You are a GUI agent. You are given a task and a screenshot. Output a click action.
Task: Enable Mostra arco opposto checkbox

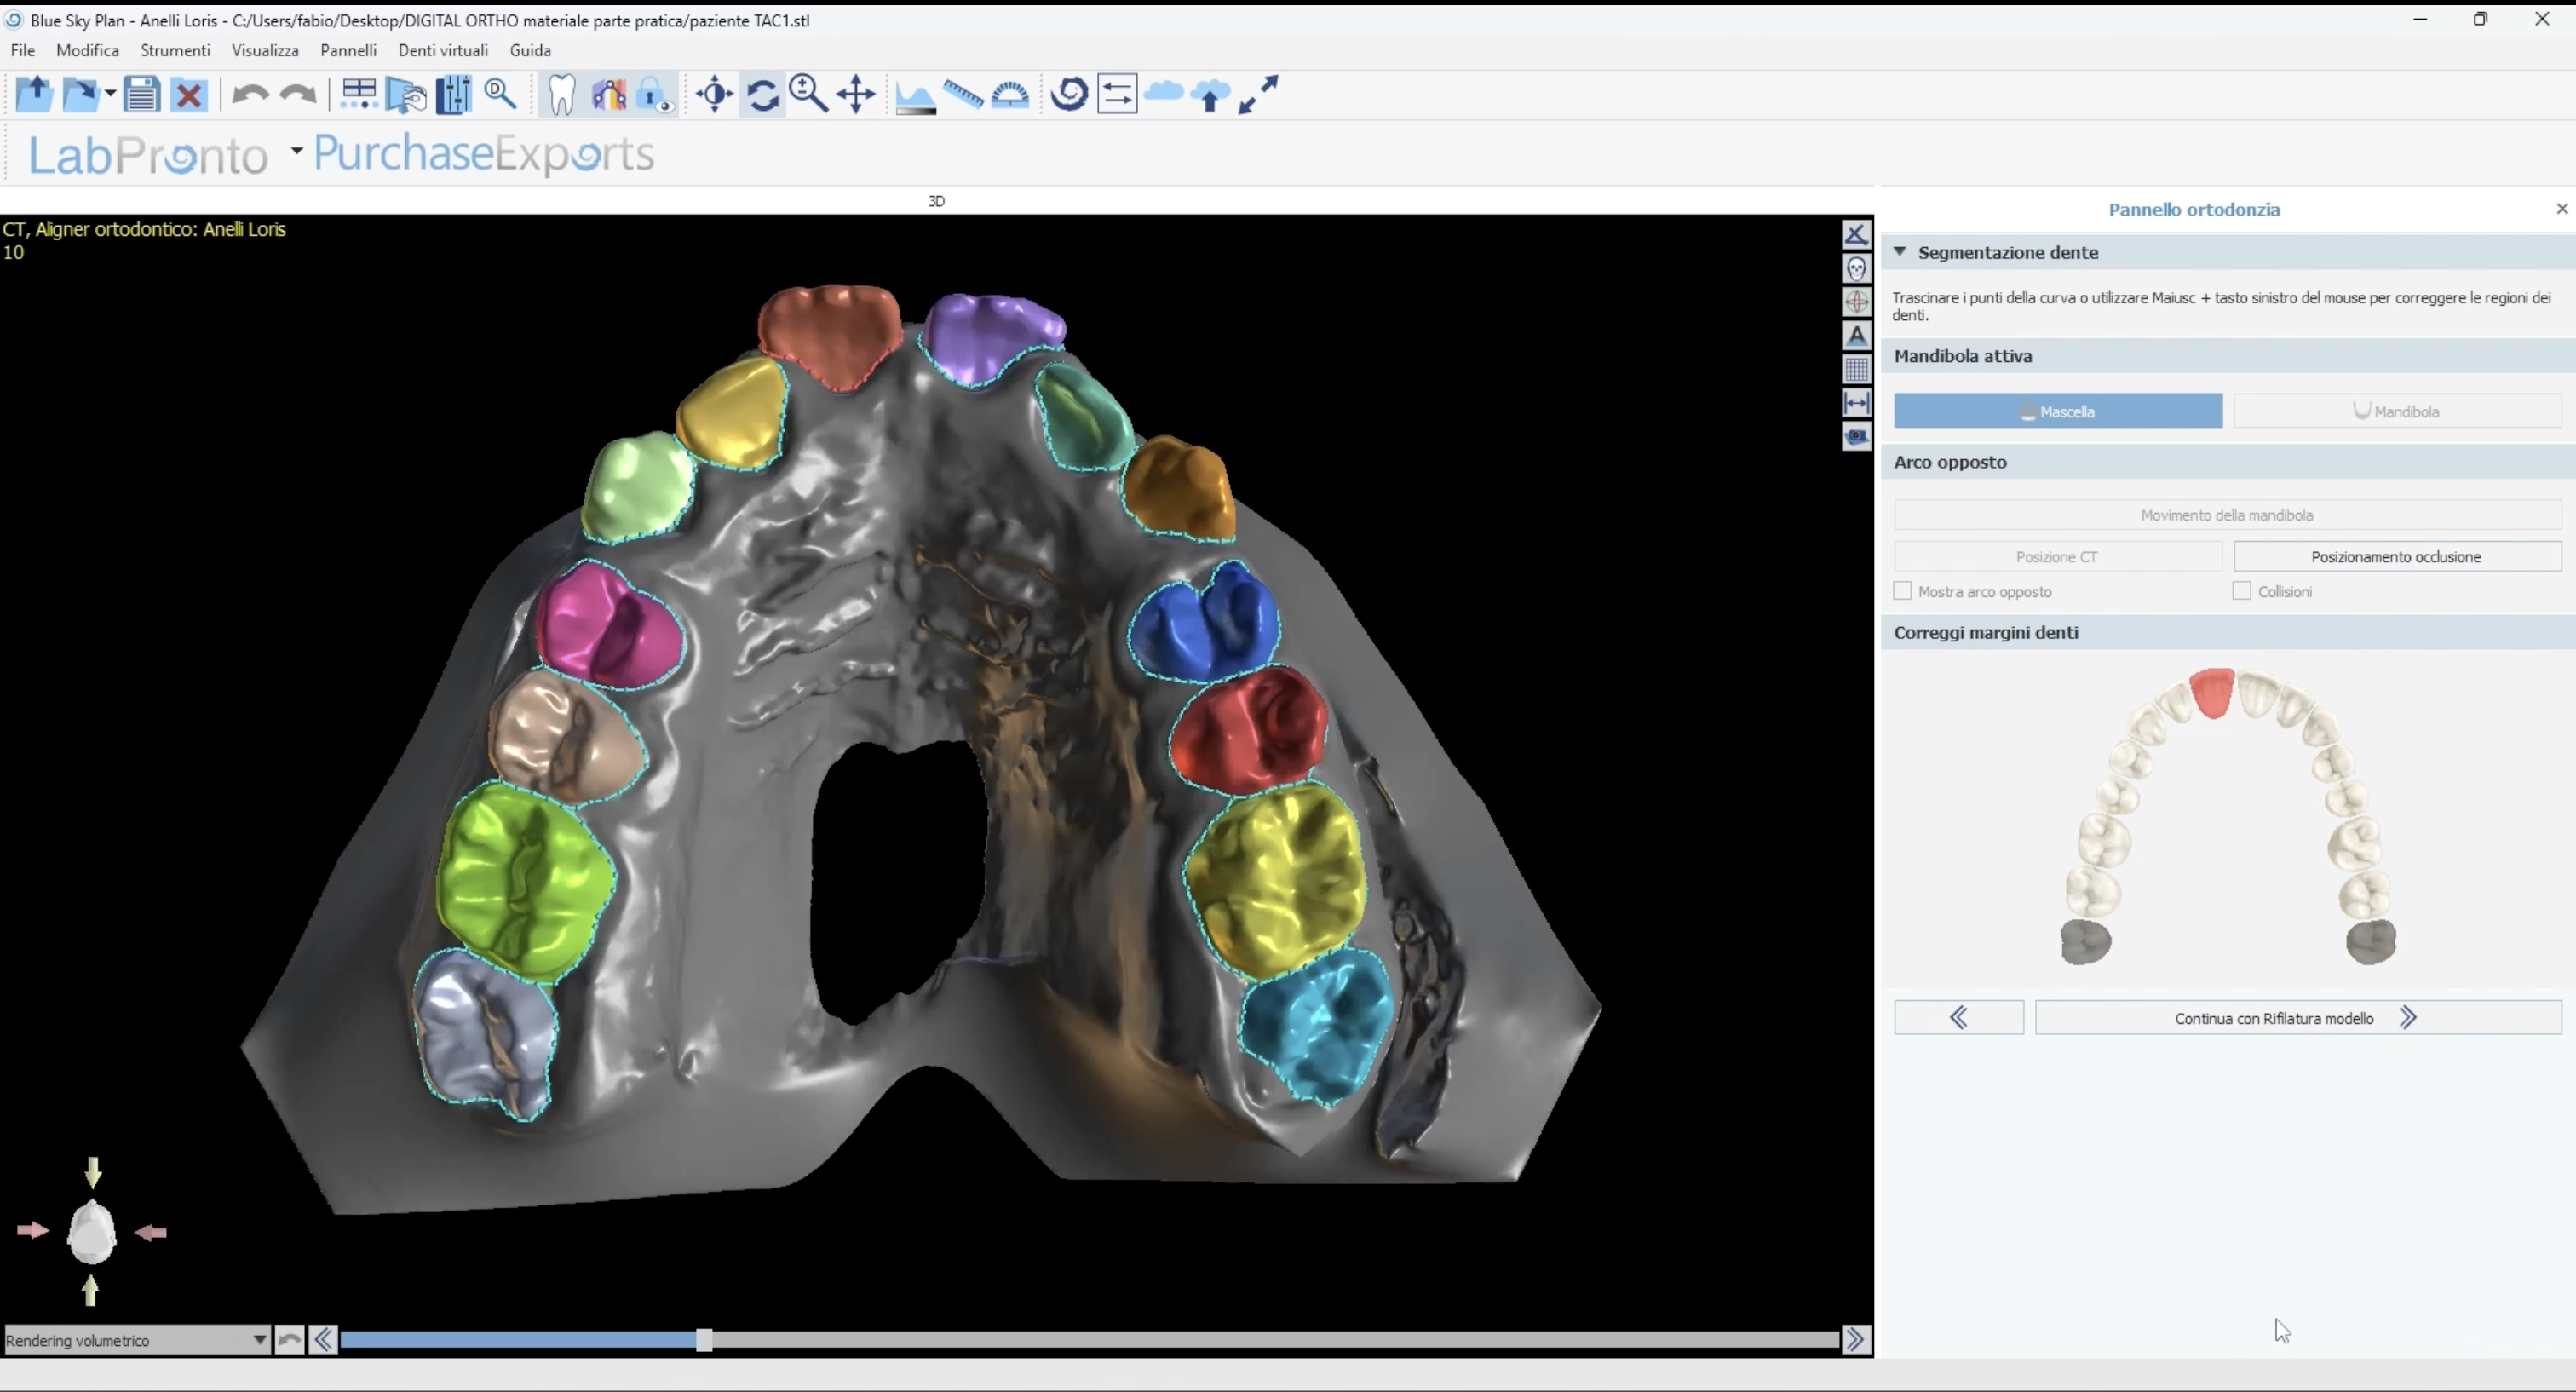pos(1902,591)
